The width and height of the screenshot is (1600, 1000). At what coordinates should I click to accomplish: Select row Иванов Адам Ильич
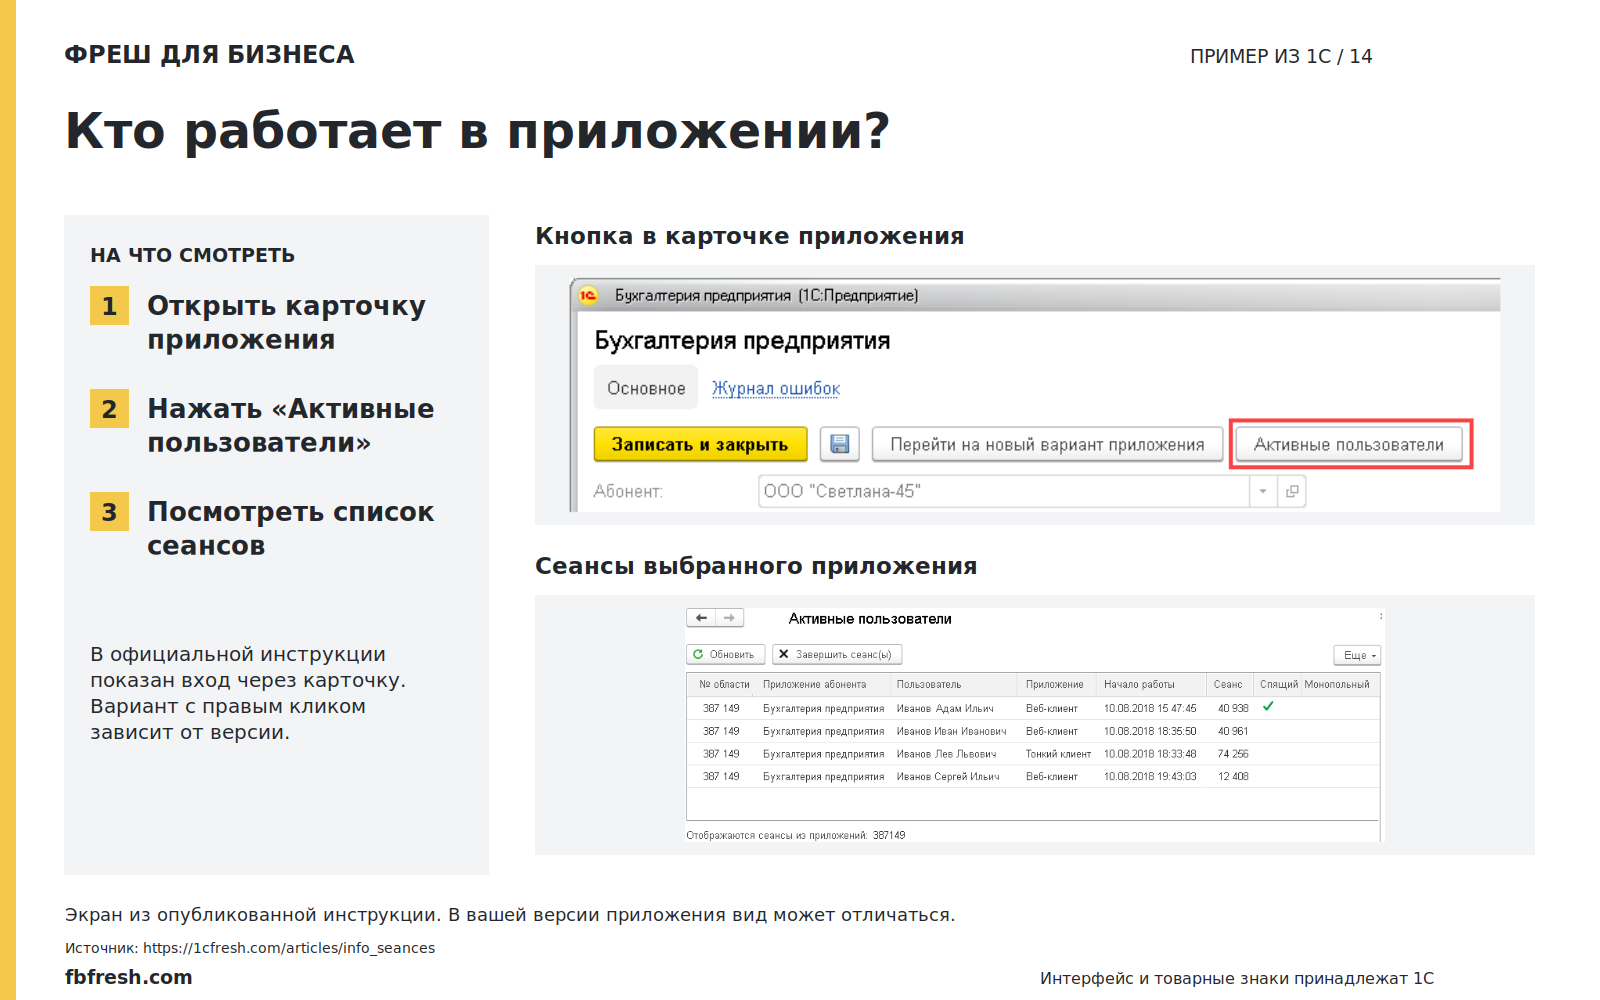[x=1033, y=708]
